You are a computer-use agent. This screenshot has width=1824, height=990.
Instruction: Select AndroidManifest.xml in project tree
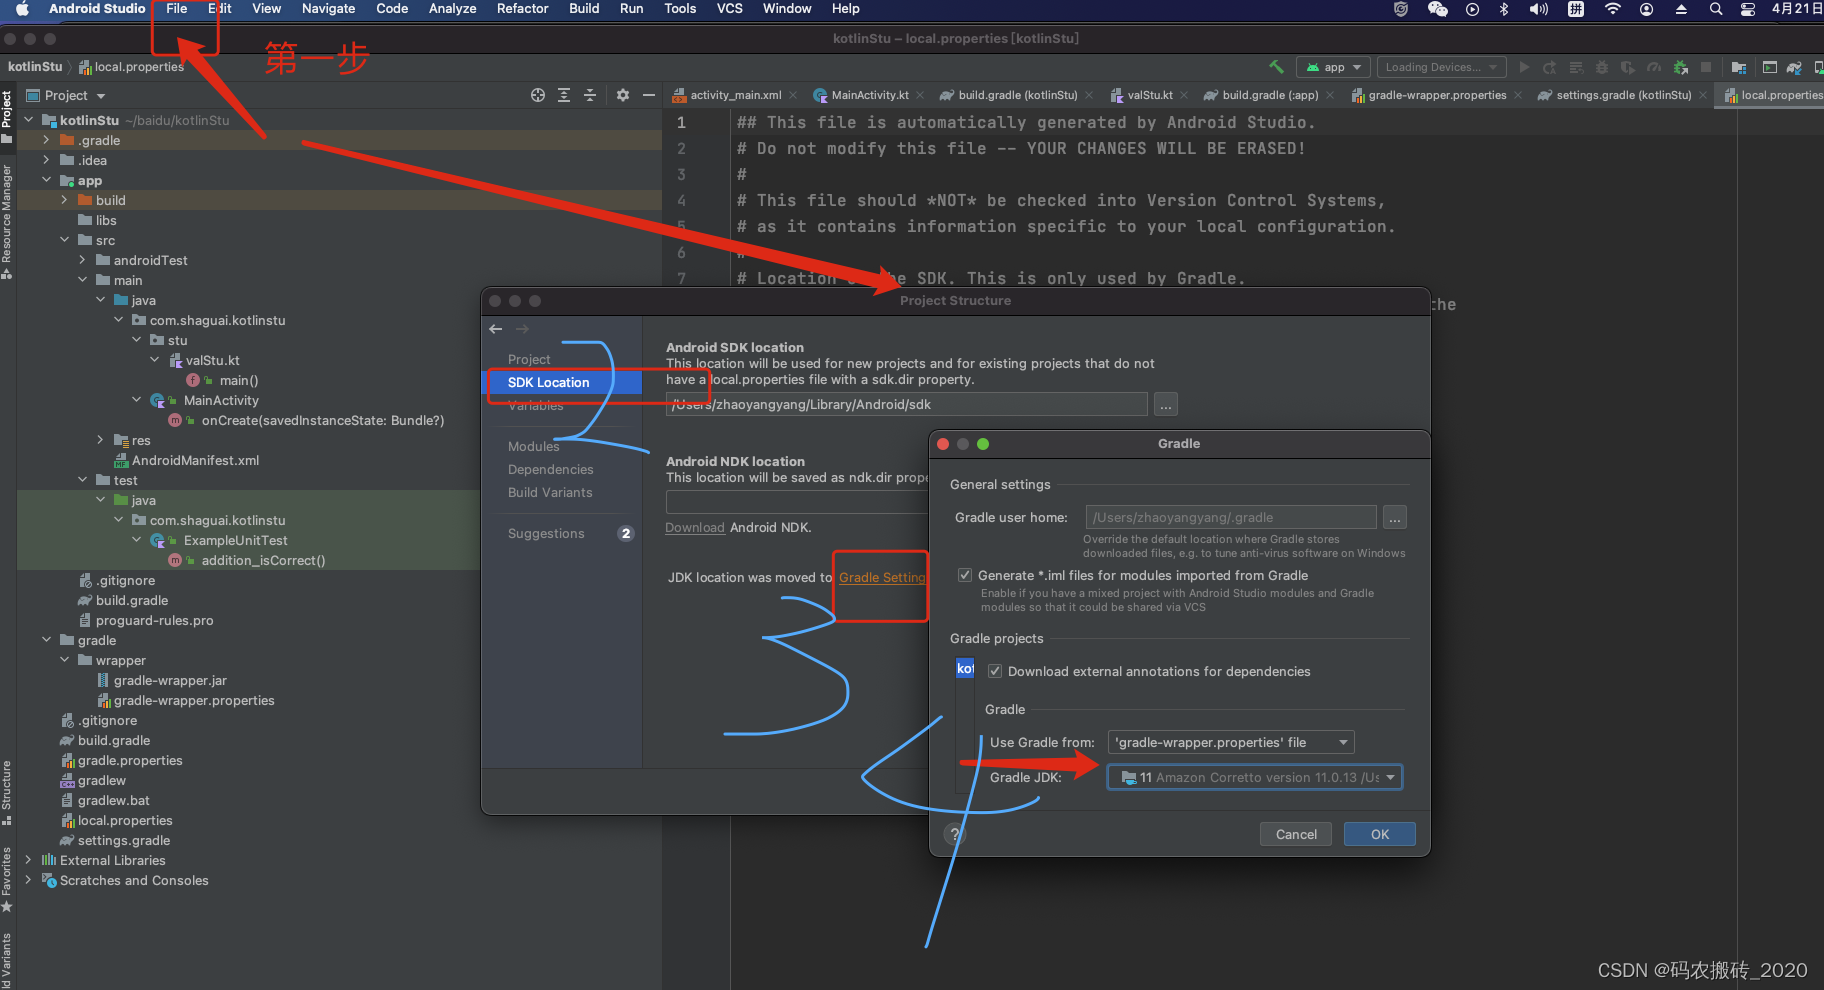(x=195, y=460)
